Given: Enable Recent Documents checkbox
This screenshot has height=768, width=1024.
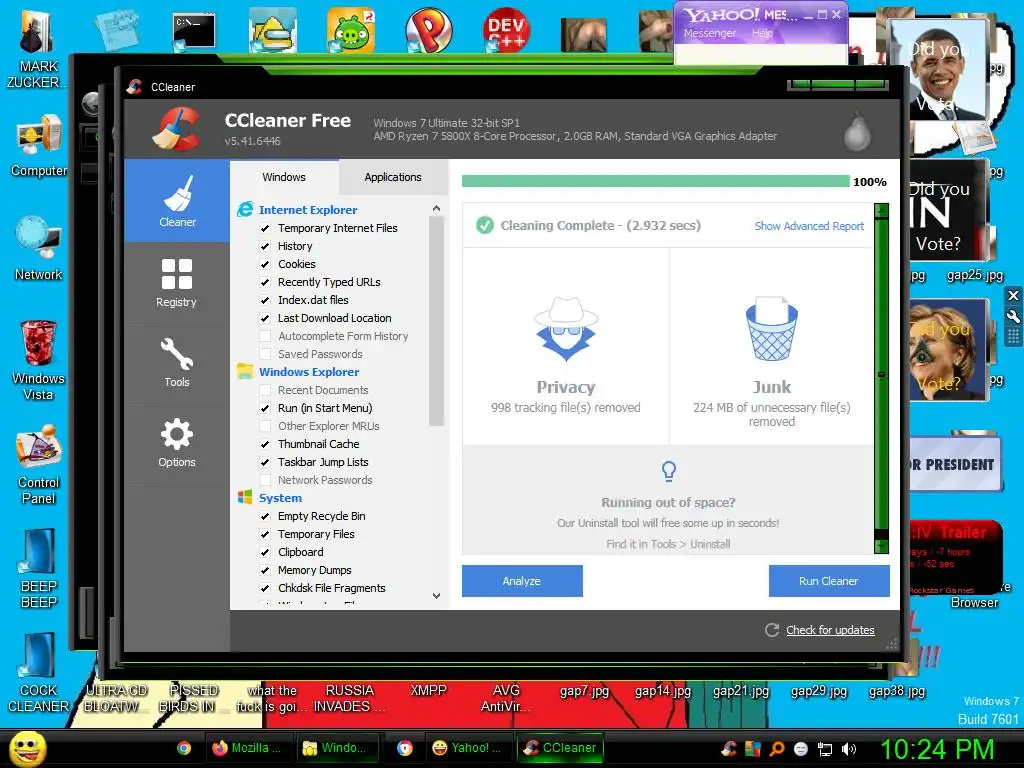Looking at the screenshot, I should 265,390.
